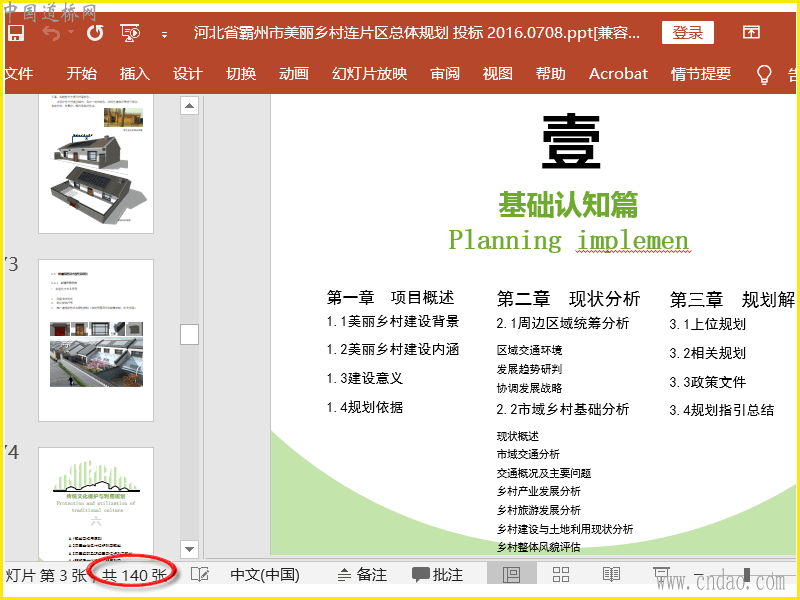The width and height of the screenshot is (800, 600).
Task: Click the 第一章 项目概述 heading
Action: tap(390, 297)
